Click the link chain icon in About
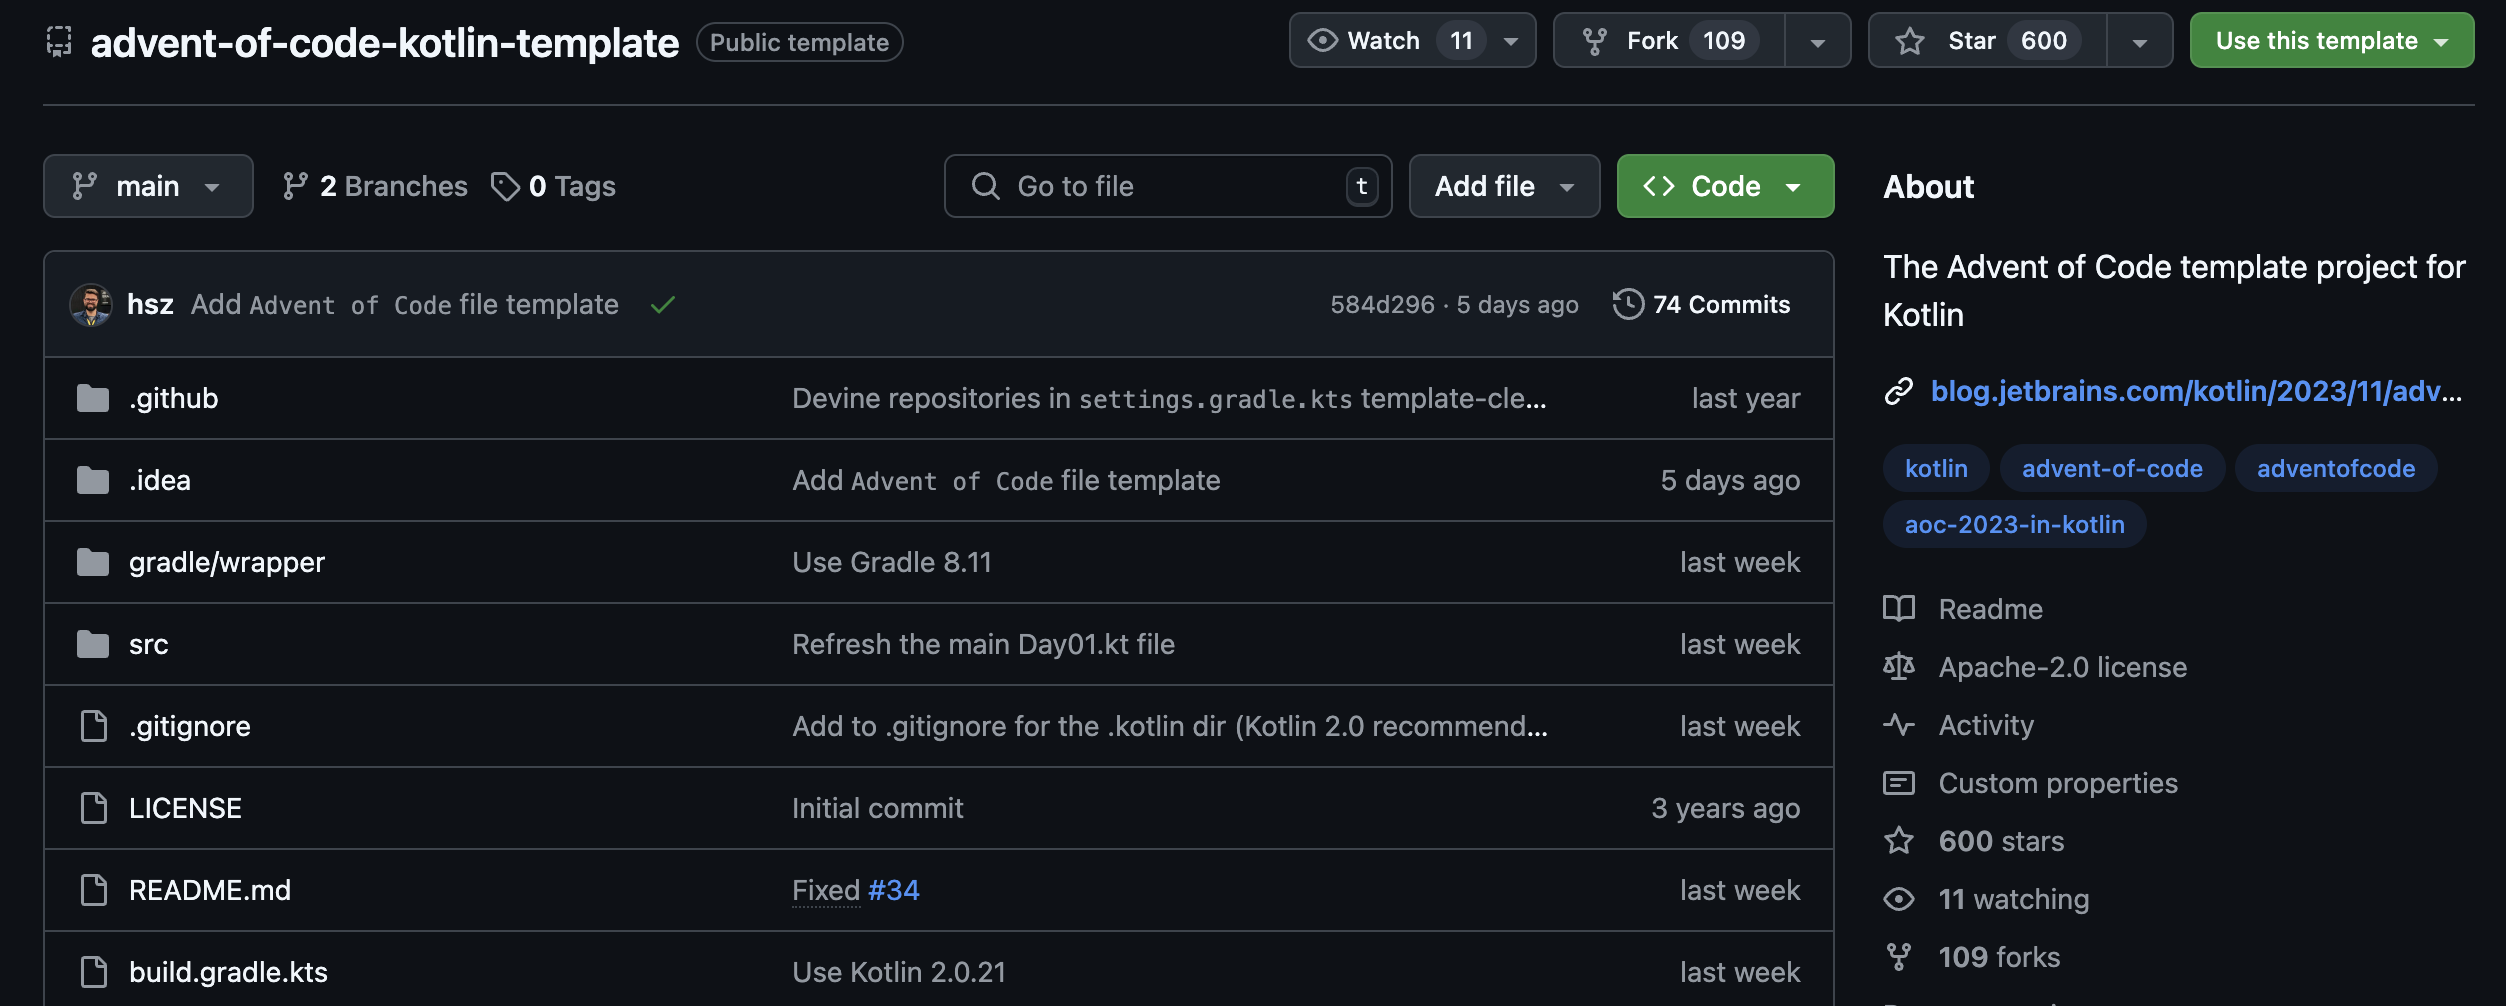Image resolution: width=2506 pixels, height=1006 pixels. click(x=1898, y=391)
